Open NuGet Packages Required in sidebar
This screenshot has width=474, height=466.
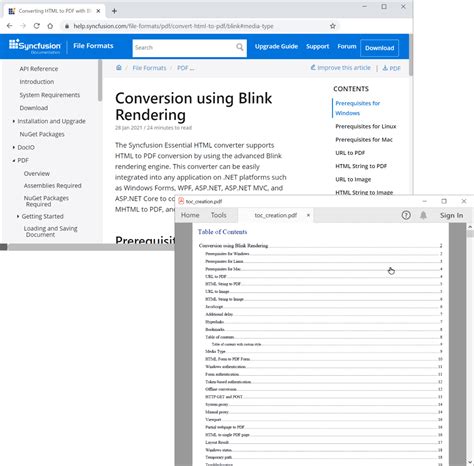[46, 201]
